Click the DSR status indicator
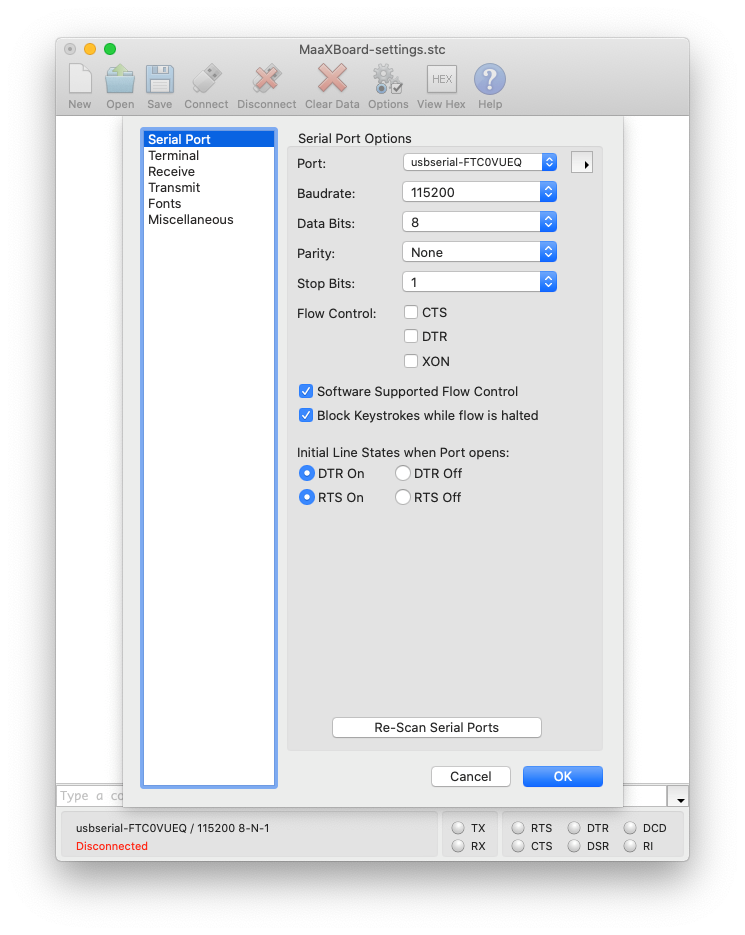This screenshot has height=935, width=745. click(574, 846)
